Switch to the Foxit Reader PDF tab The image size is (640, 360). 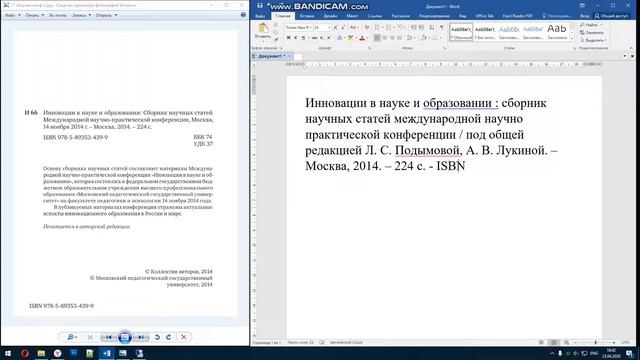517,16
